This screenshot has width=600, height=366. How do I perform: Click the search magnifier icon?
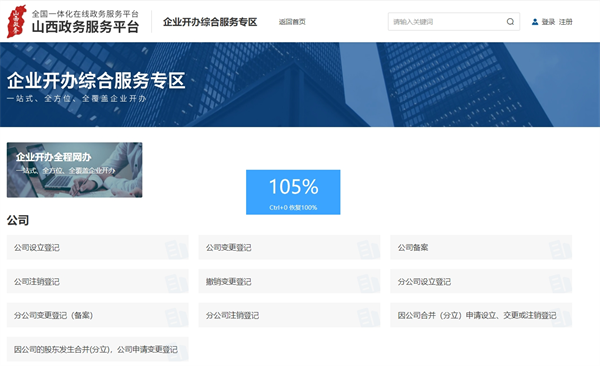point(510,22)
